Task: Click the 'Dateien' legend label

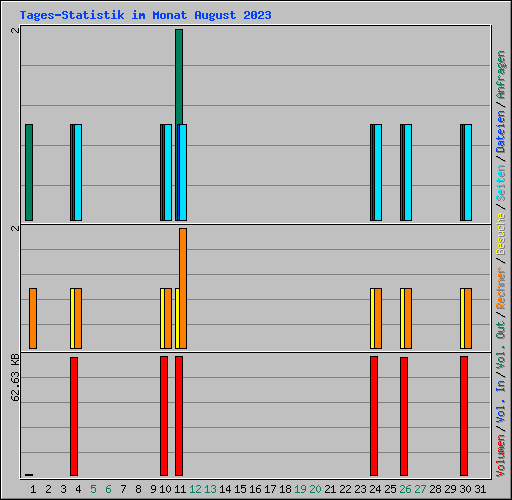Action: pyautogui.click(x=501, y=131)
